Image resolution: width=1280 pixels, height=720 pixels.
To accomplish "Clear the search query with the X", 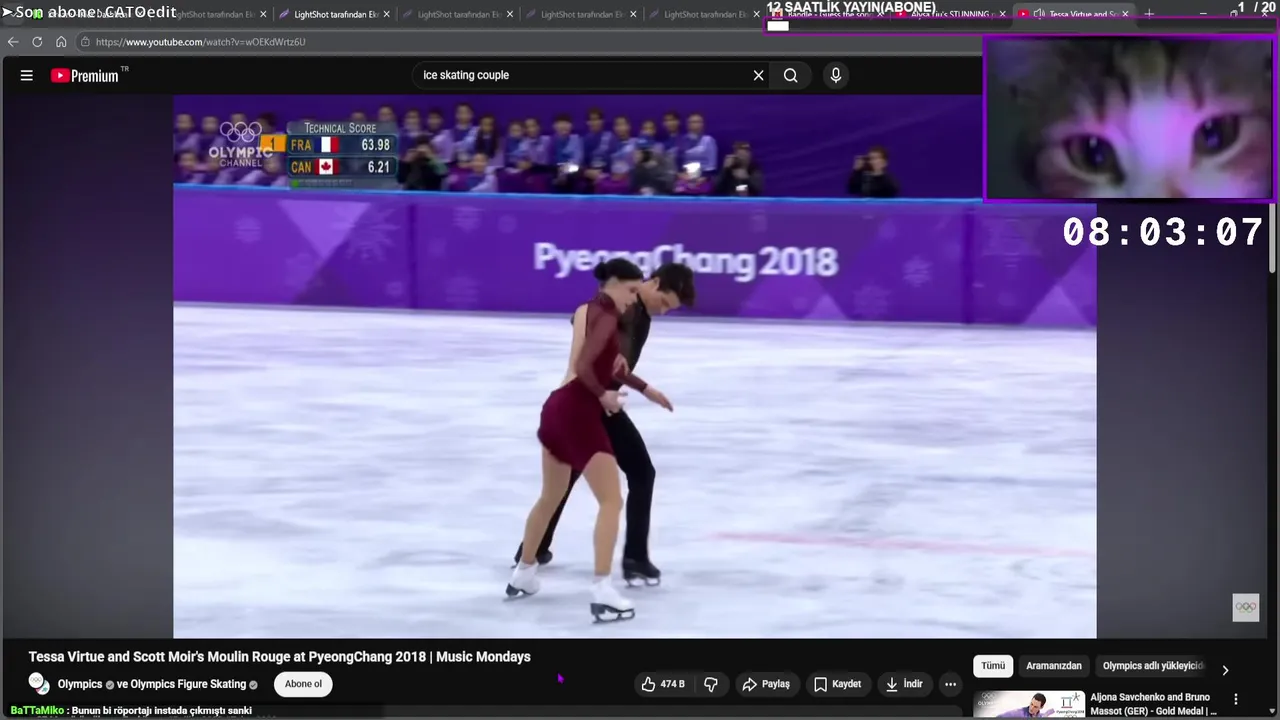I will [x=759, y=75].
